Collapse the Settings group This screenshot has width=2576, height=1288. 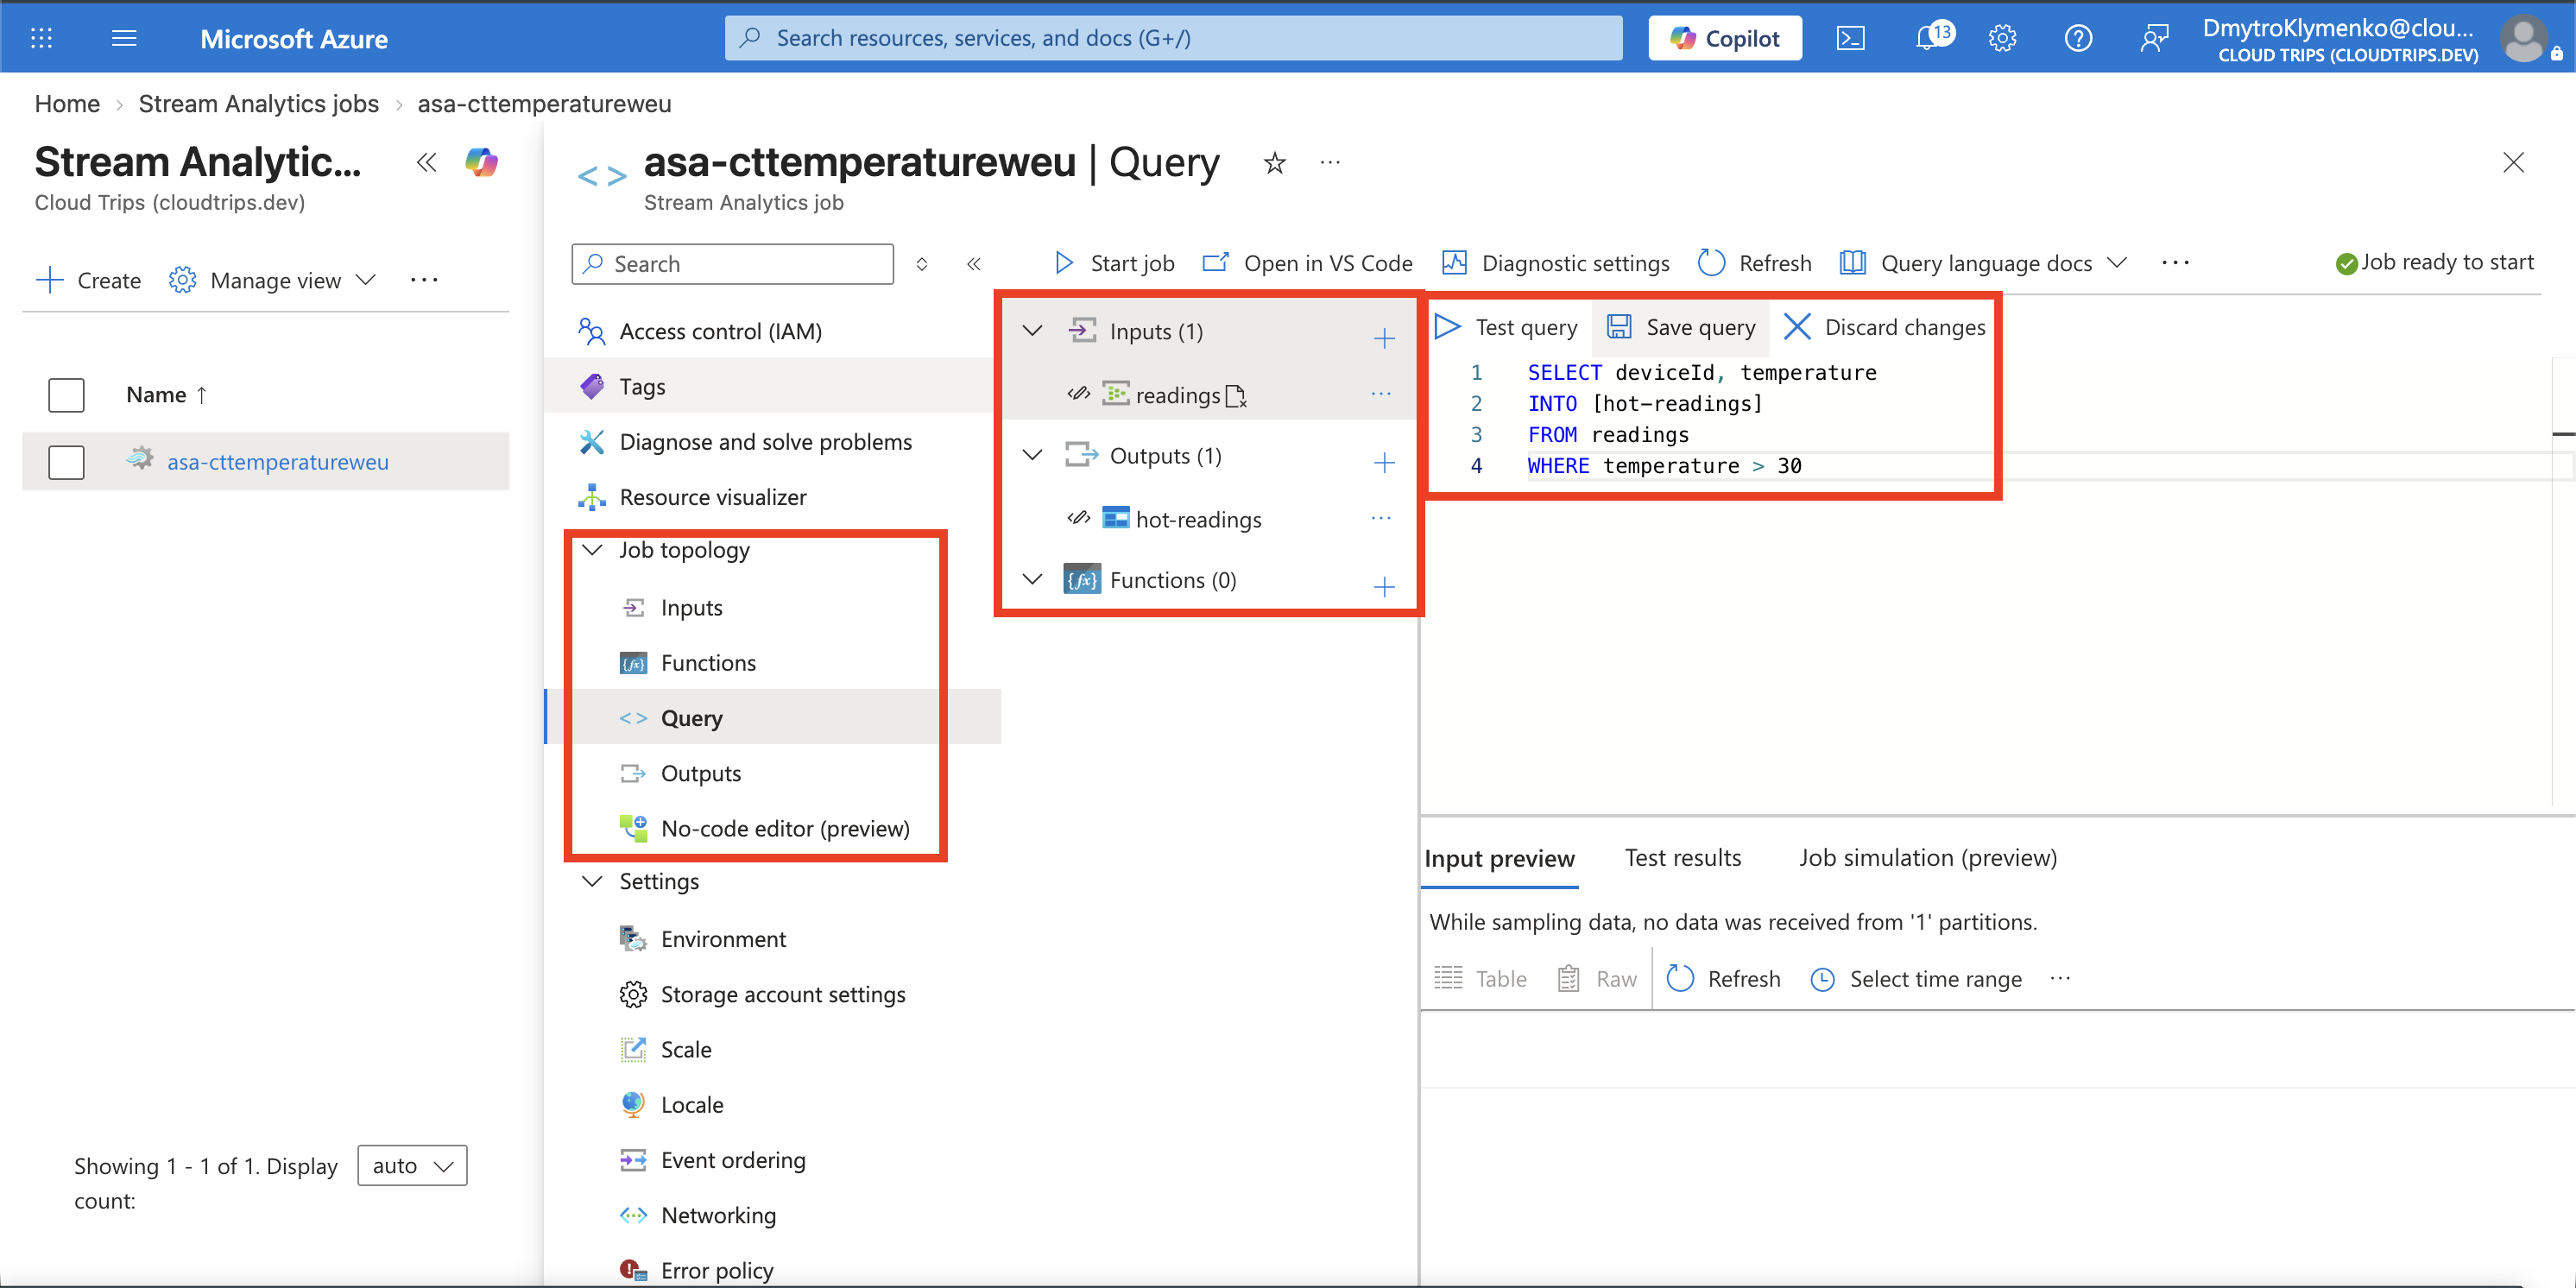pyautogui.click(x=592, y=881)
